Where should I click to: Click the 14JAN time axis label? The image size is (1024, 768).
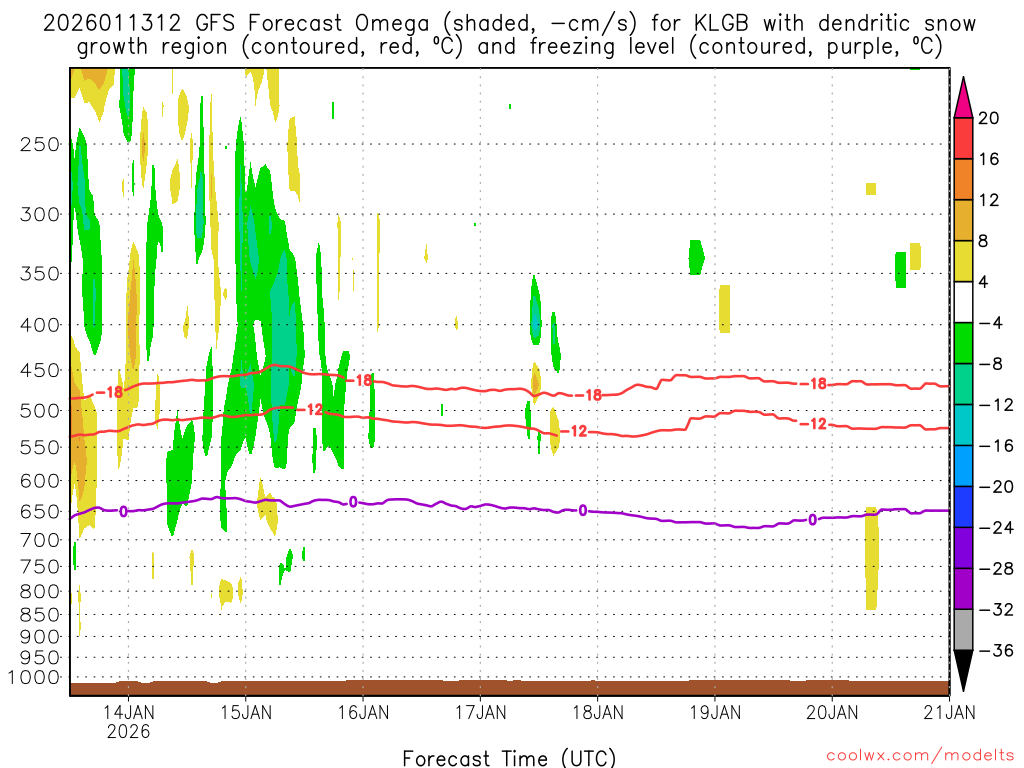point(129,712)
